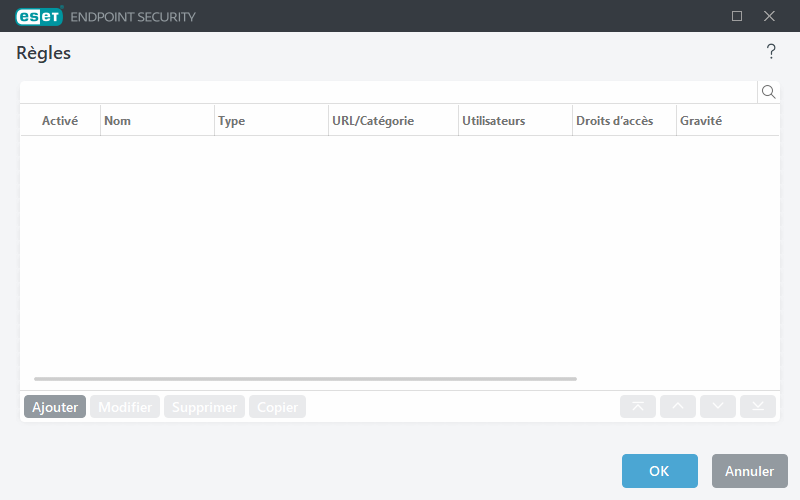Image resolution: width=800 pixels, height=500 pixels.
Task: Click the horizontal scrollbar under the table
Action: click(x=305, y=379)
